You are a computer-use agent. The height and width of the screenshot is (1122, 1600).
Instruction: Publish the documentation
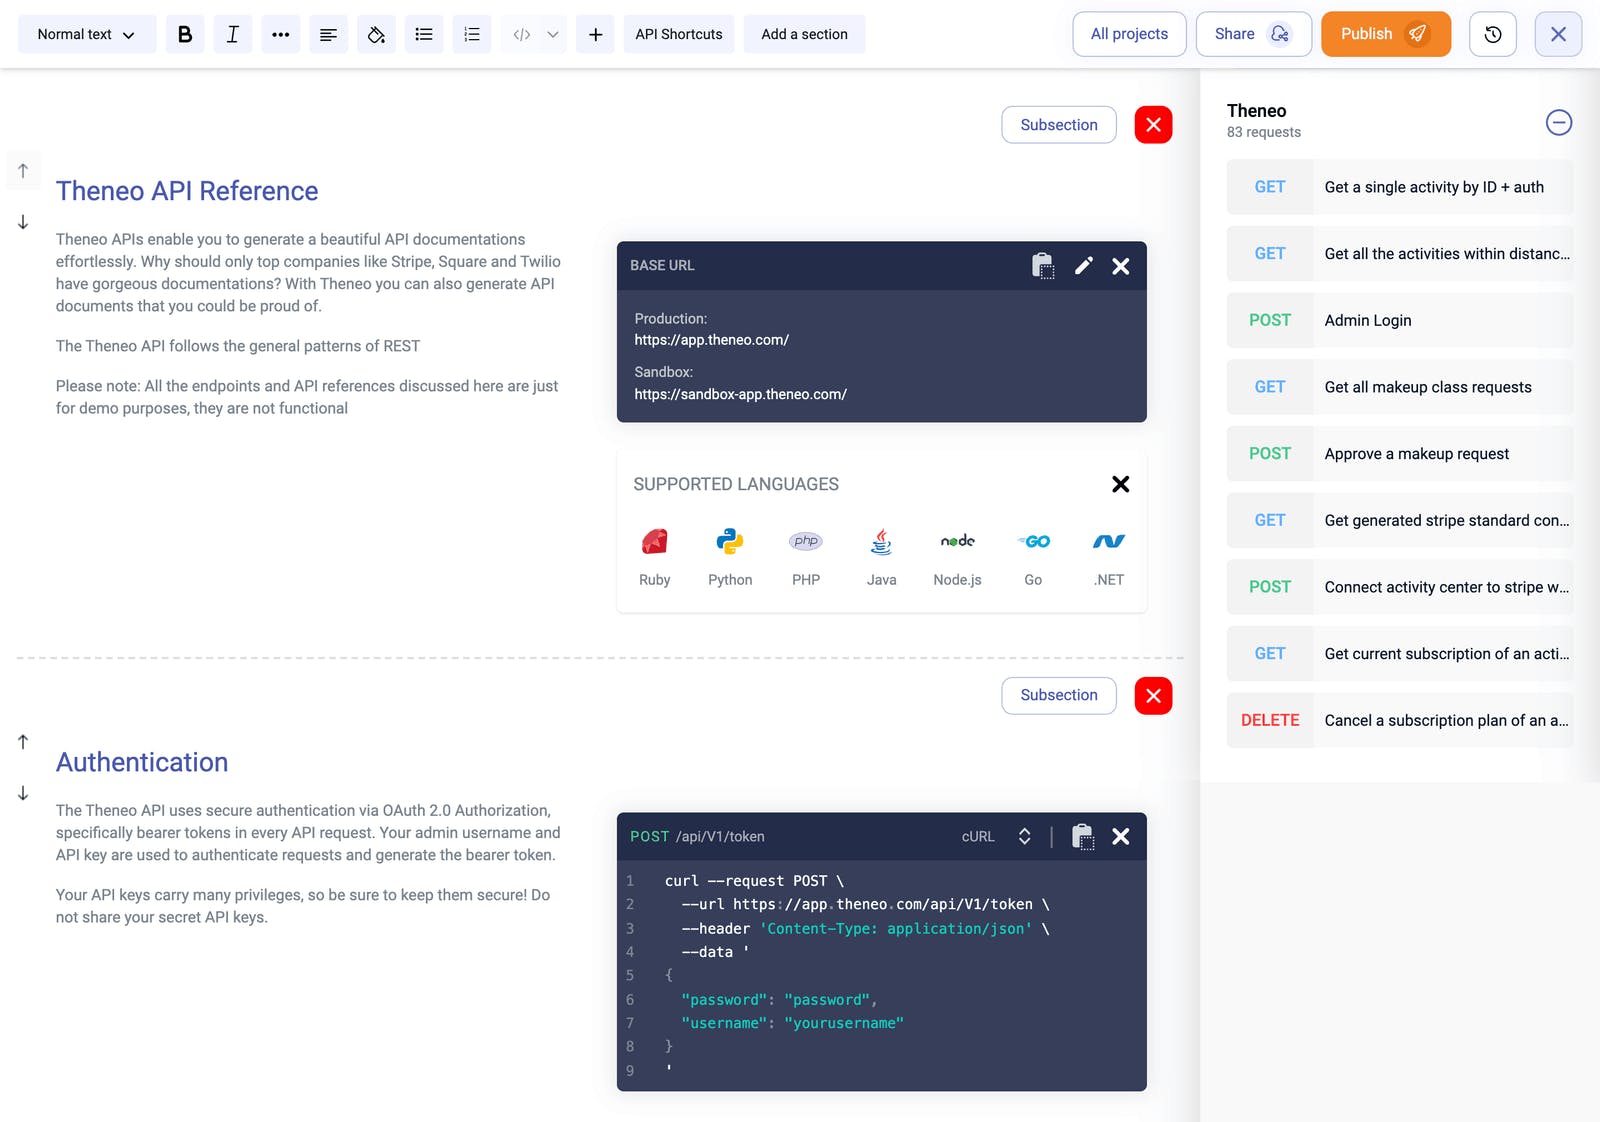click(1385, 34)
